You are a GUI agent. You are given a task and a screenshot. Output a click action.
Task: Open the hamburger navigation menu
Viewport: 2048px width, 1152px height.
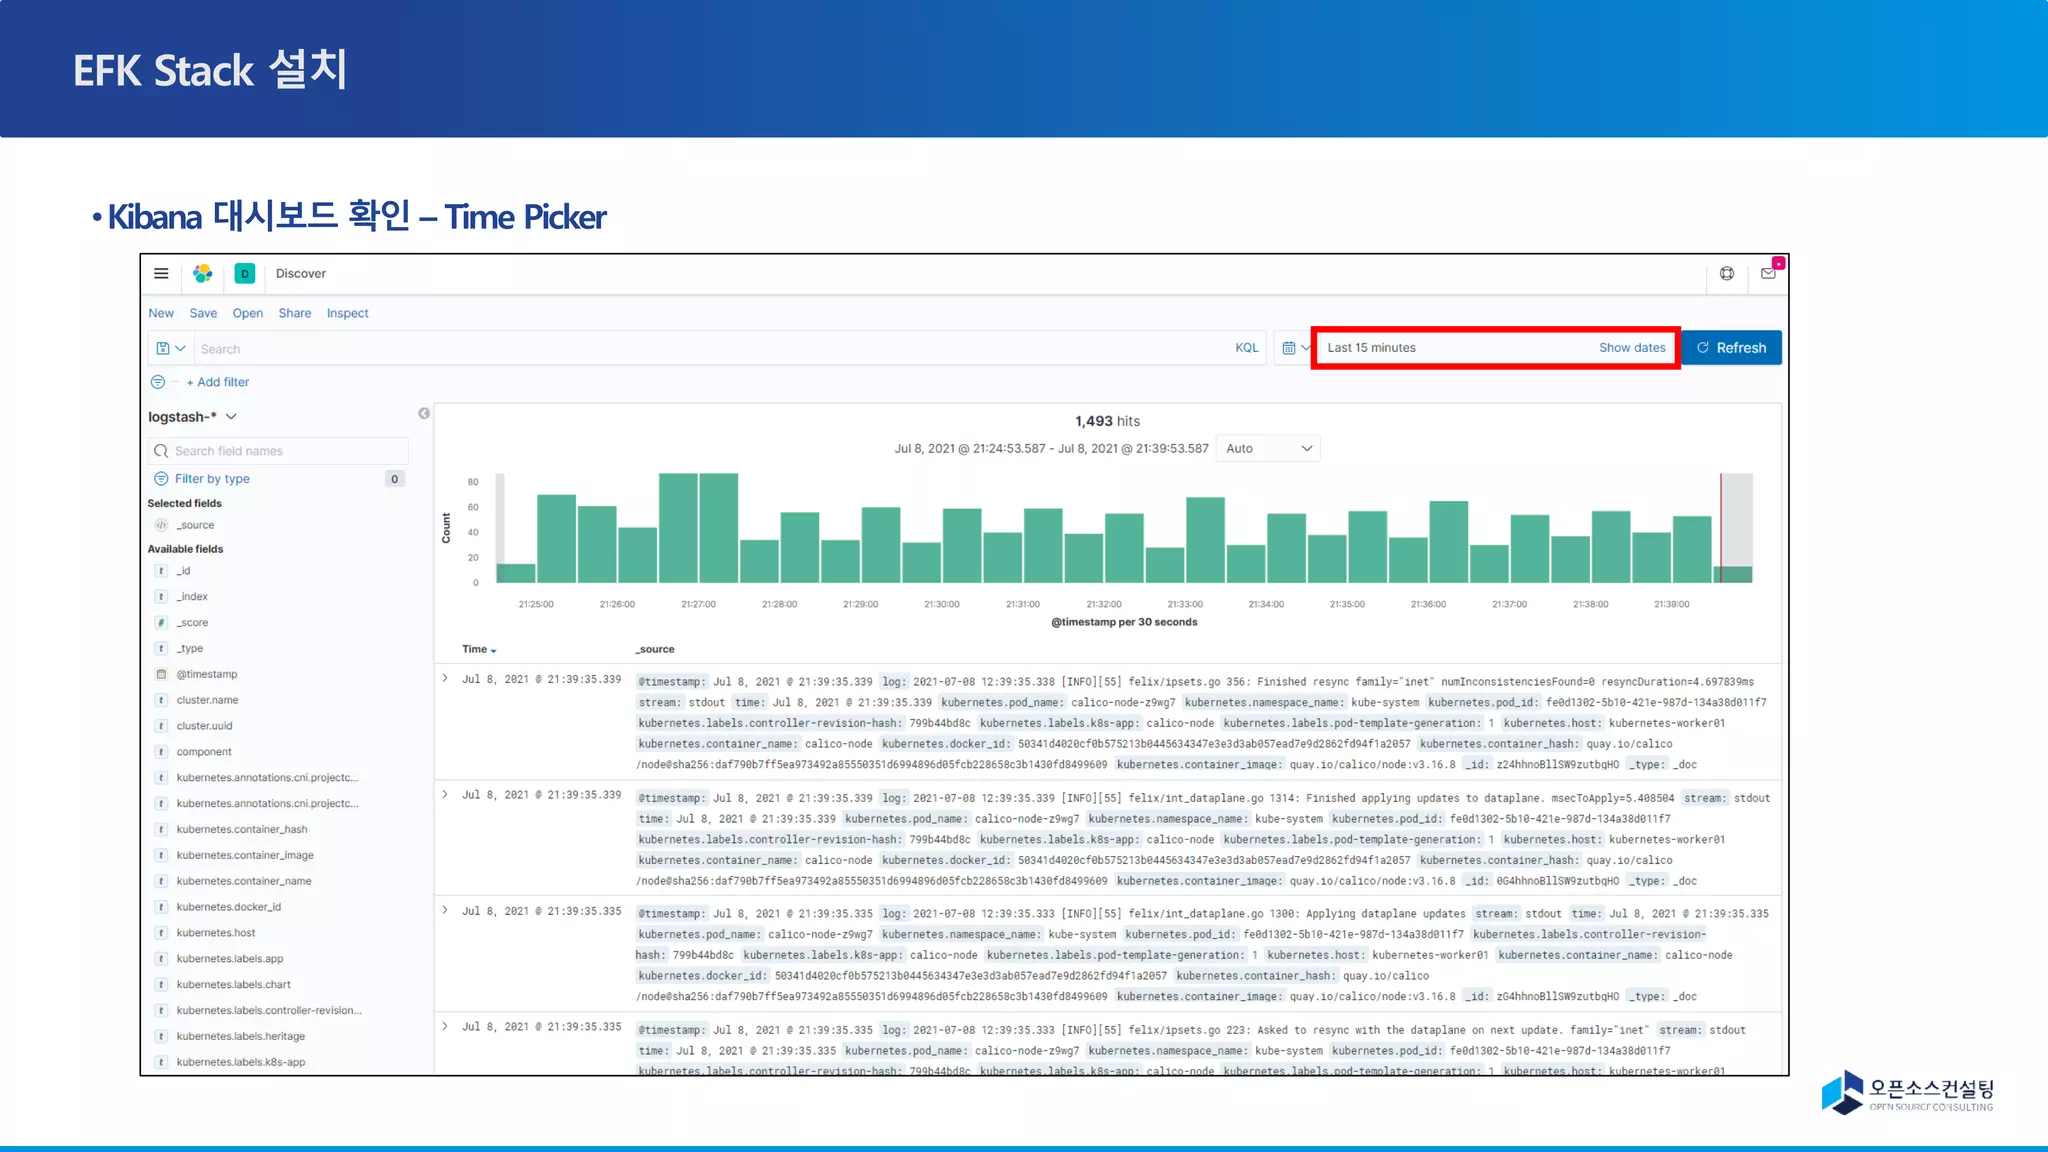161,273
